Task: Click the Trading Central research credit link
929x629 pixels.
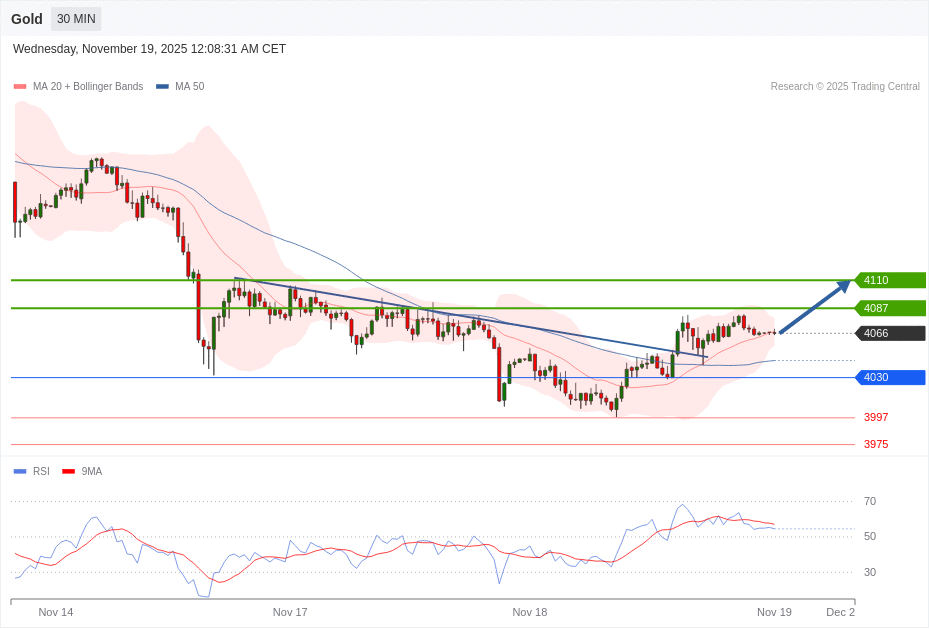Action: pos(845,86)
